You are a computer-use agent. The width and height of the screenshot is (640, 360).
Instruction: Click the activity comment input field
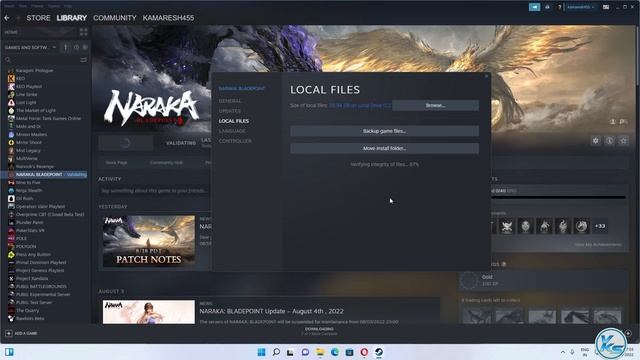tap(154, 191)
